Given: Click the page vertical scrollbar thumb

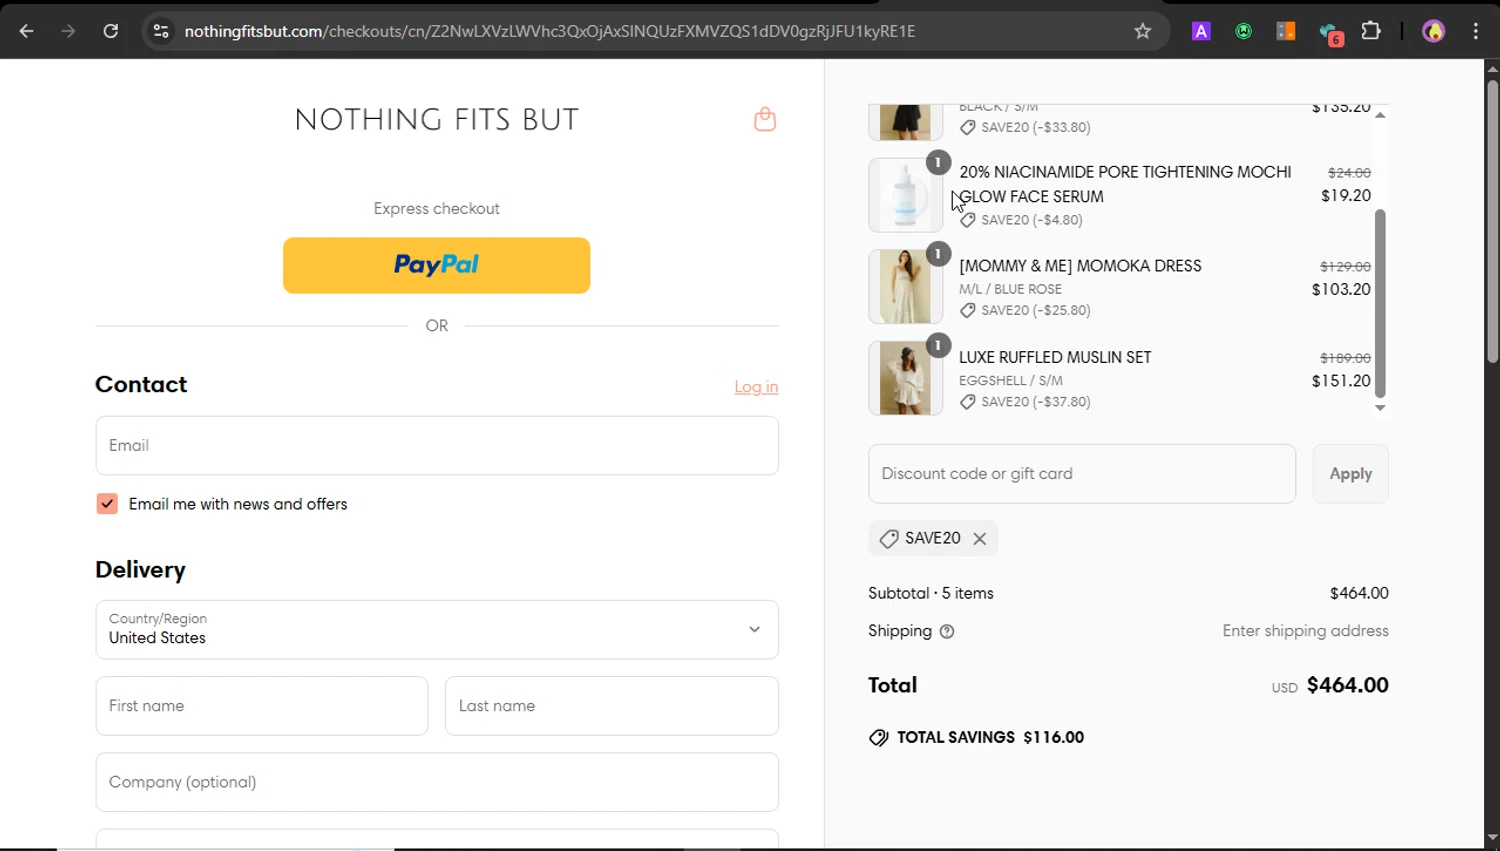Looking at the screenshot, I should 1492,220.
